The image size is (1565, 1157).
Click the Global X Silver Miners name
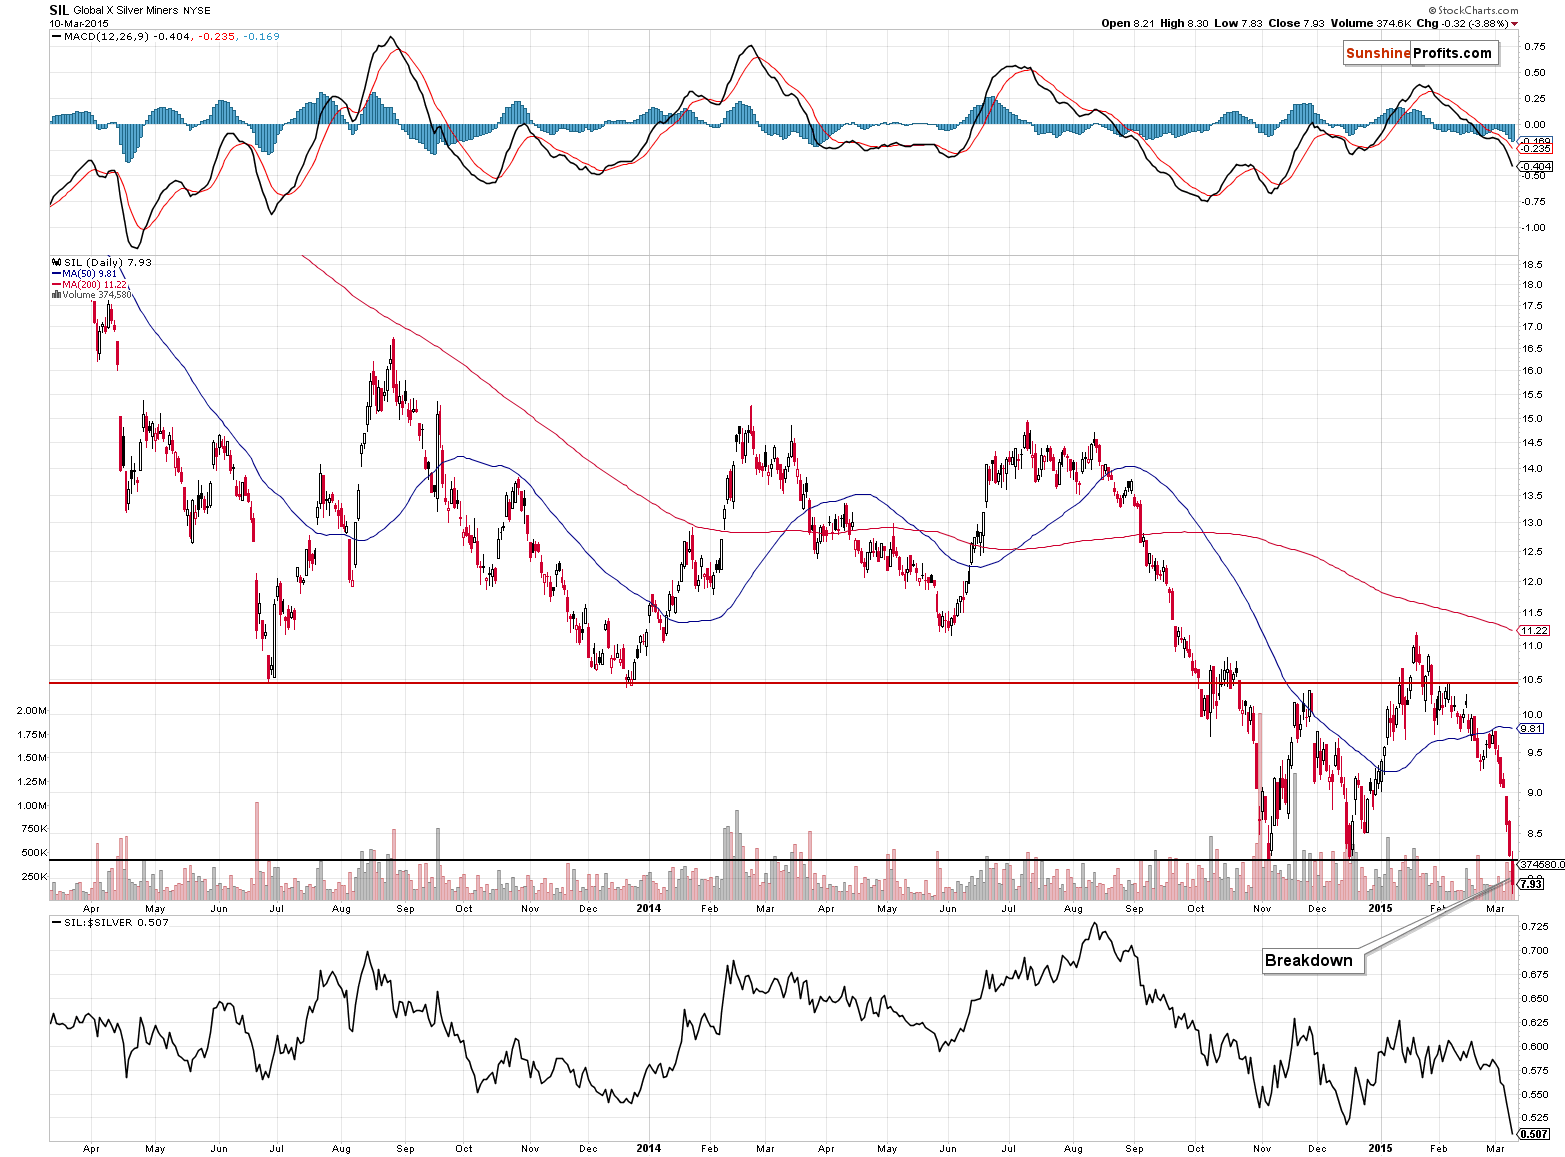[126, 11]
